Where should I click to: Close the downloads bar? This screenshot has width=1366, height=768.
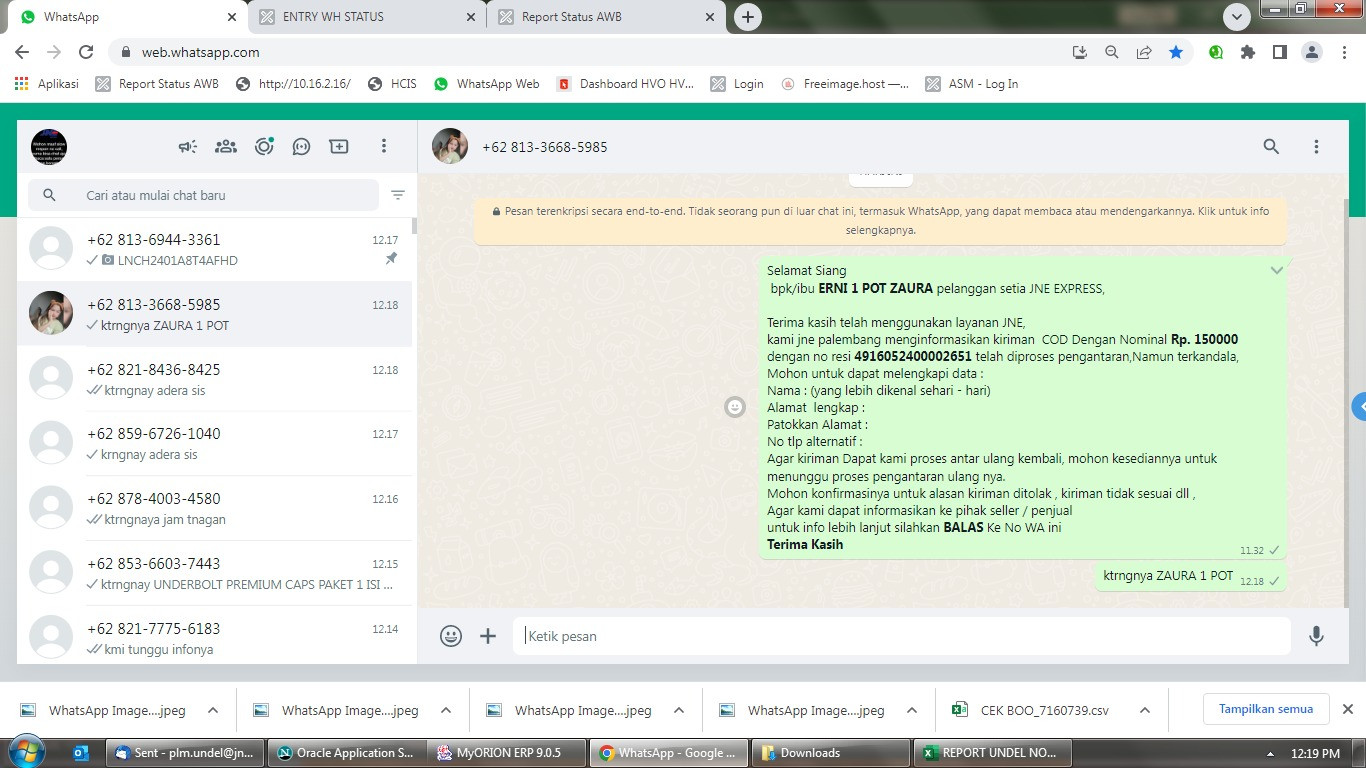pos(1347,709)
